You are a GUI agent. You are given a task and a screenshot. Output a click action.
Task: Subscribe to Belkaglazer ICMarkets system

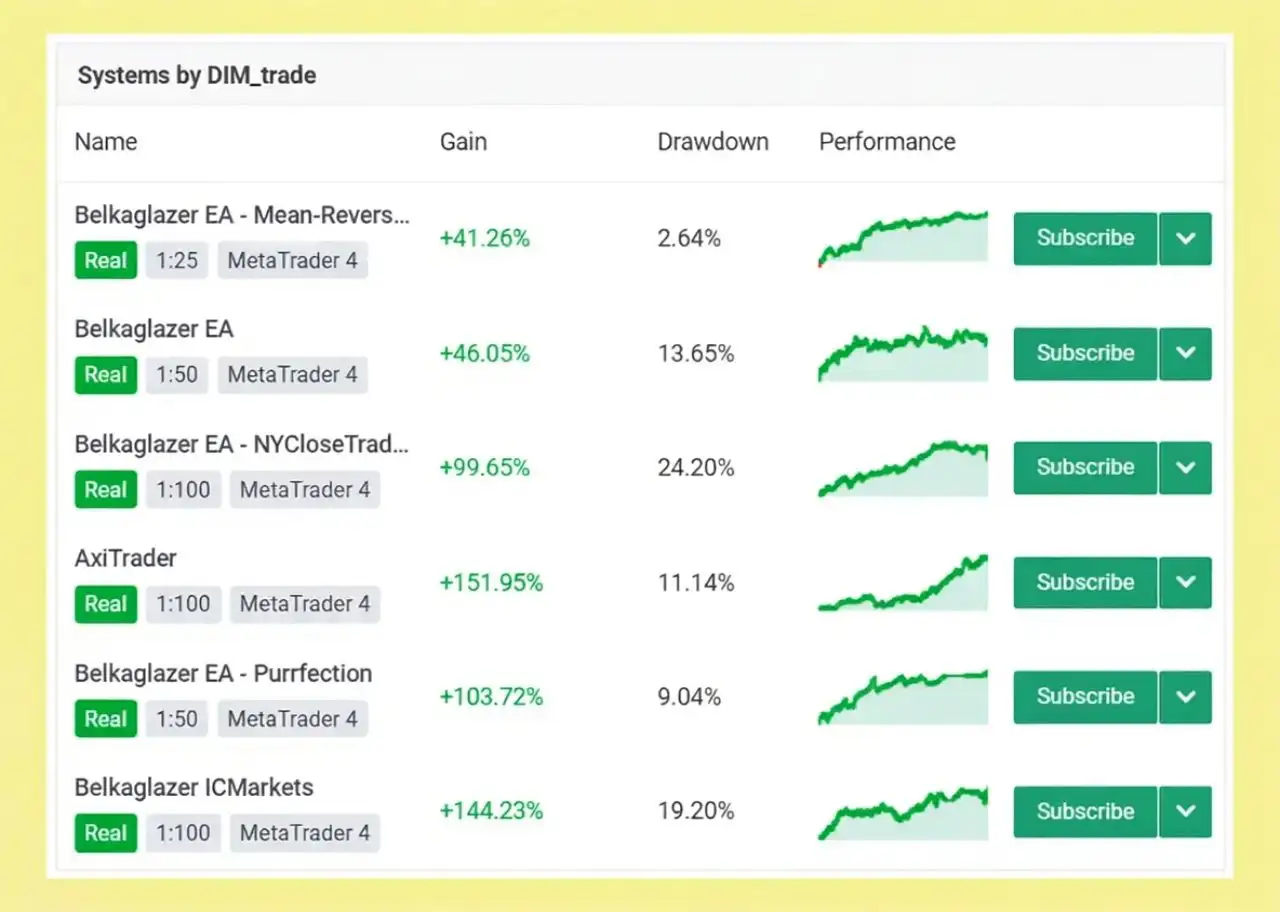[1085, 812]
